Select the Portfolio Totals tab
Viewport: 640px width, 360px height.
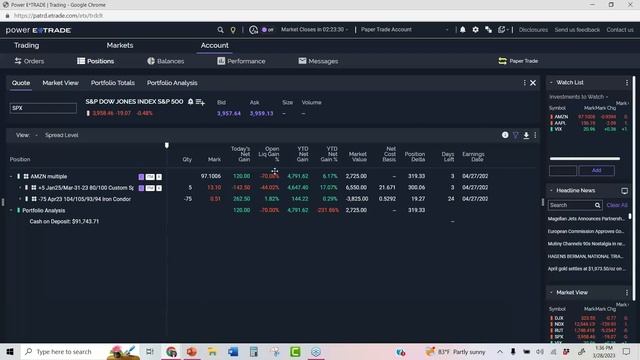(113, 83)
